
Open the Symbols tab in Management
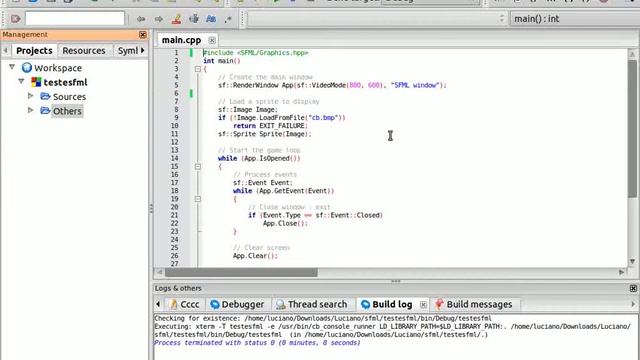click(x=128, y=51)
